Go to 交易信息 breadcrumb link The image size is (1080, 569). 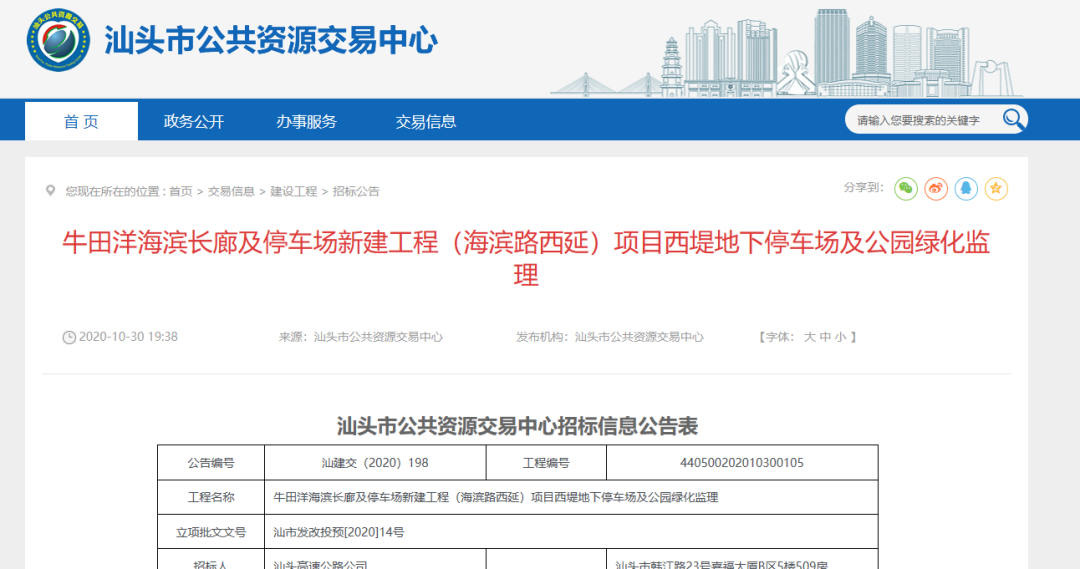coord(231,192)
